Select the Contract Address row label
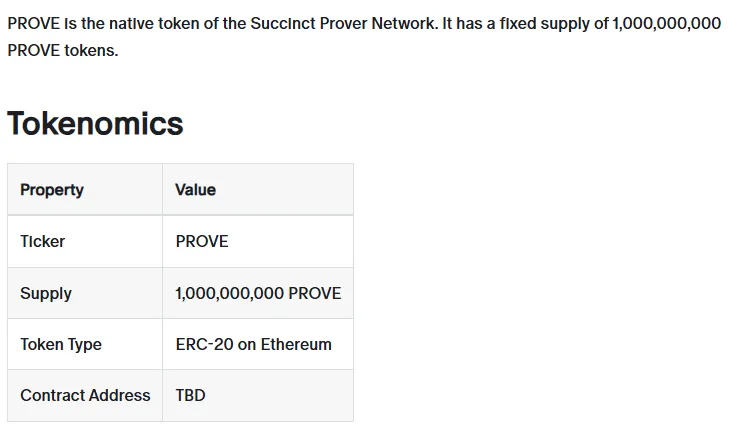The width and height of the screenshot is (749, 439). click(85, 395)
